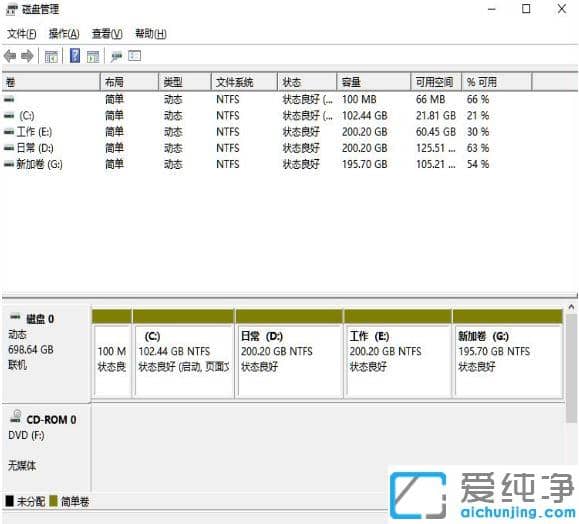Click the (C:) volume drive icon
Viewport: 579px width, 524px height.
pyautogui.click(x=9, y=116)
